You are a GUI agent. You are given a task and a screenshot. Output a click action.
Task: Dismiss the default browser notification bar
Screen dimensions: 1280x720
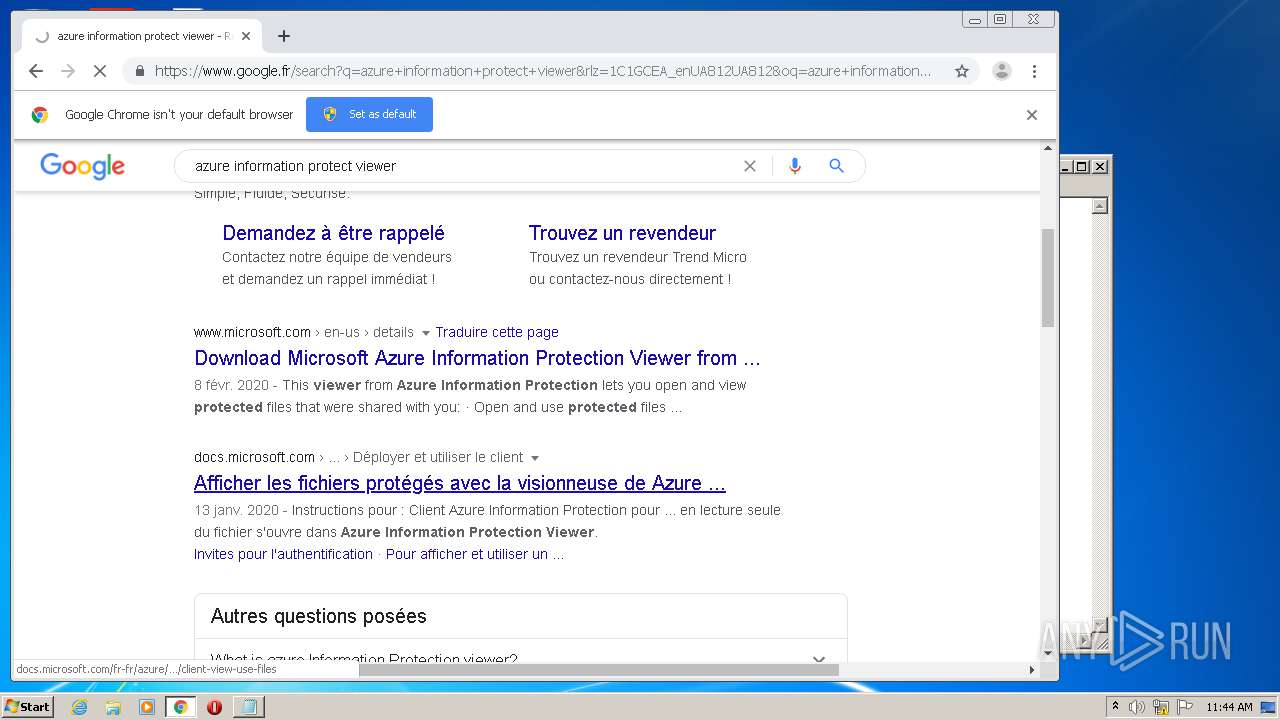coord(1032,115)
